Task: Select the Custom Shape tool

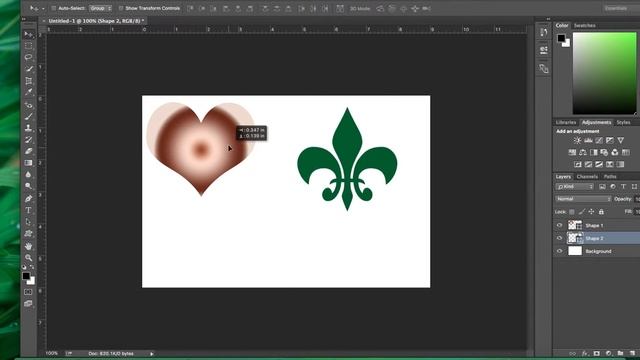Action: tap(28, 233)
